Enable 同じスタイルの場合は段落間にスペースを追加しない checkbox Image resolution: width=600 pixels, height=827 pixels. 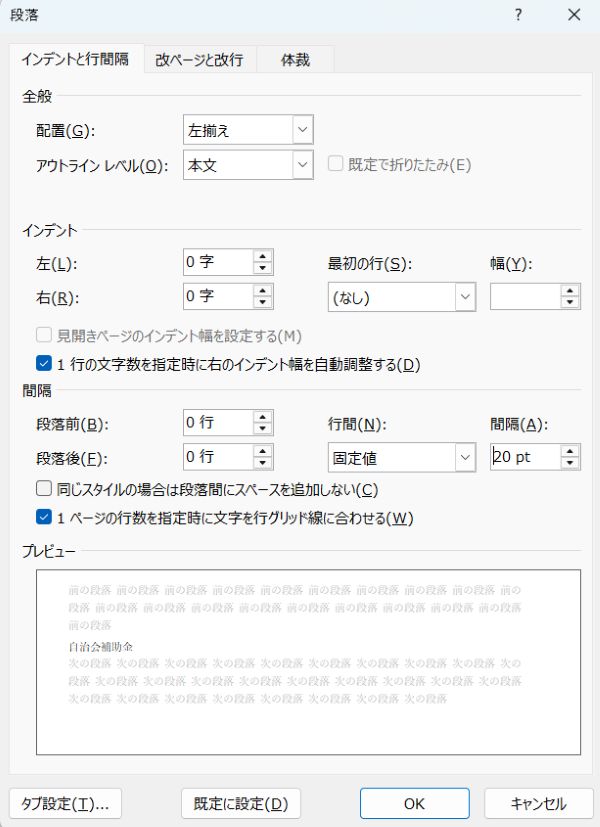pos(44,488)
